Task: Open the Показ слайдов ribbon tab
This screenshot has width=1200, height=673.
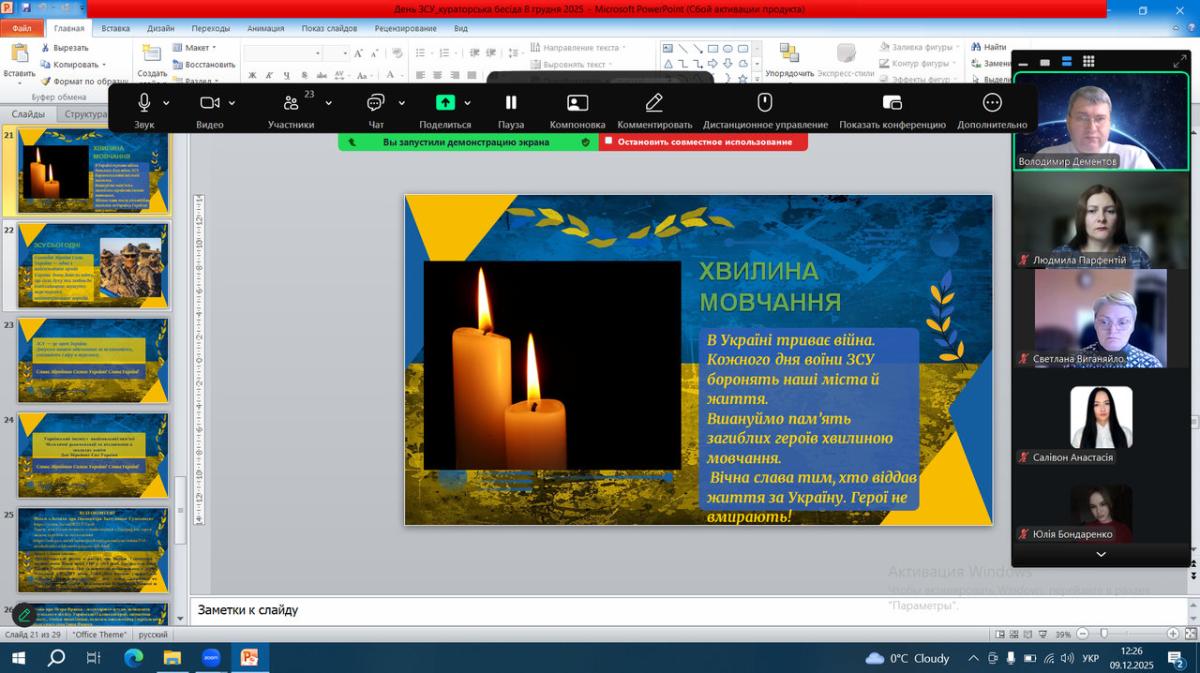Action: point(329,29)
